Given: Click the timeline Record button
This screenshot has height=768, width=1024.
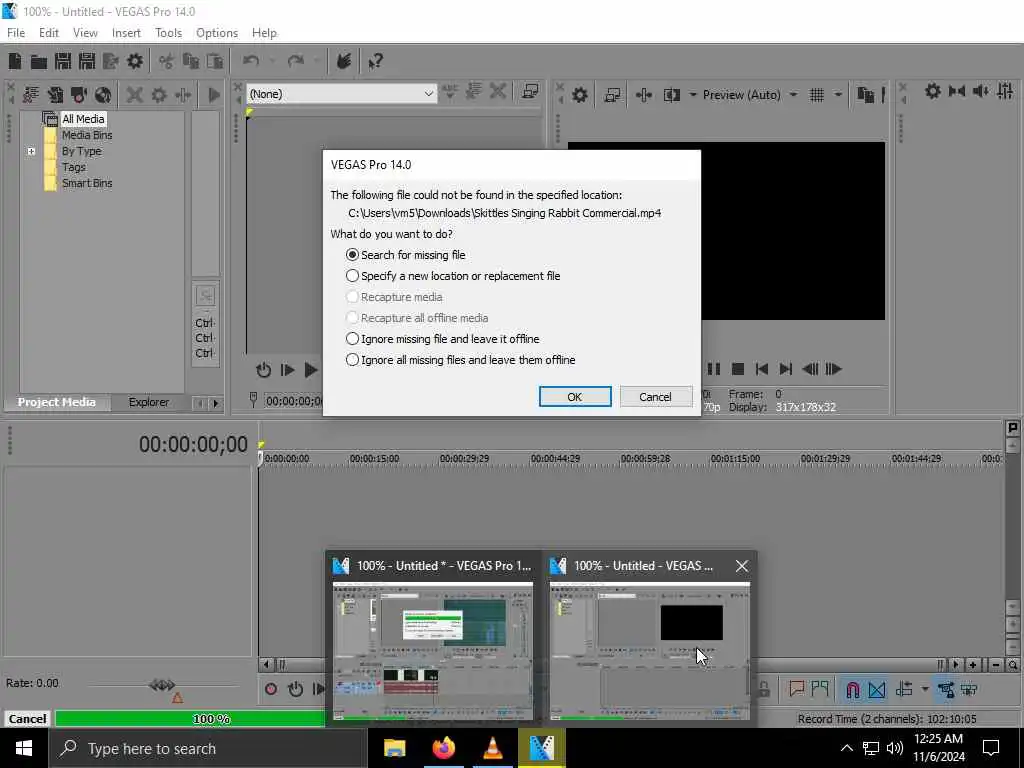Looking at the screenshot, I should click(x=271, y=689).
